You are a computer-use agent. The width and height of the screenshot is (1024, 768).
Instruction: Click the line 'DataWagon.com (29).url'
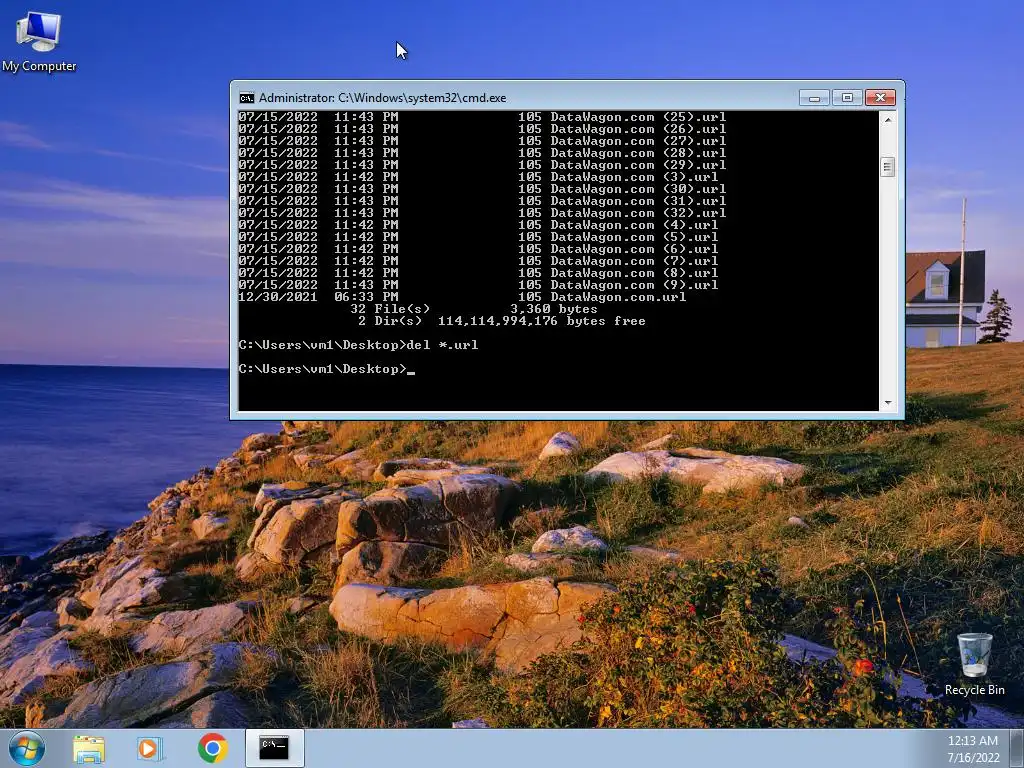pyautogui.click(x=482, y=165)
